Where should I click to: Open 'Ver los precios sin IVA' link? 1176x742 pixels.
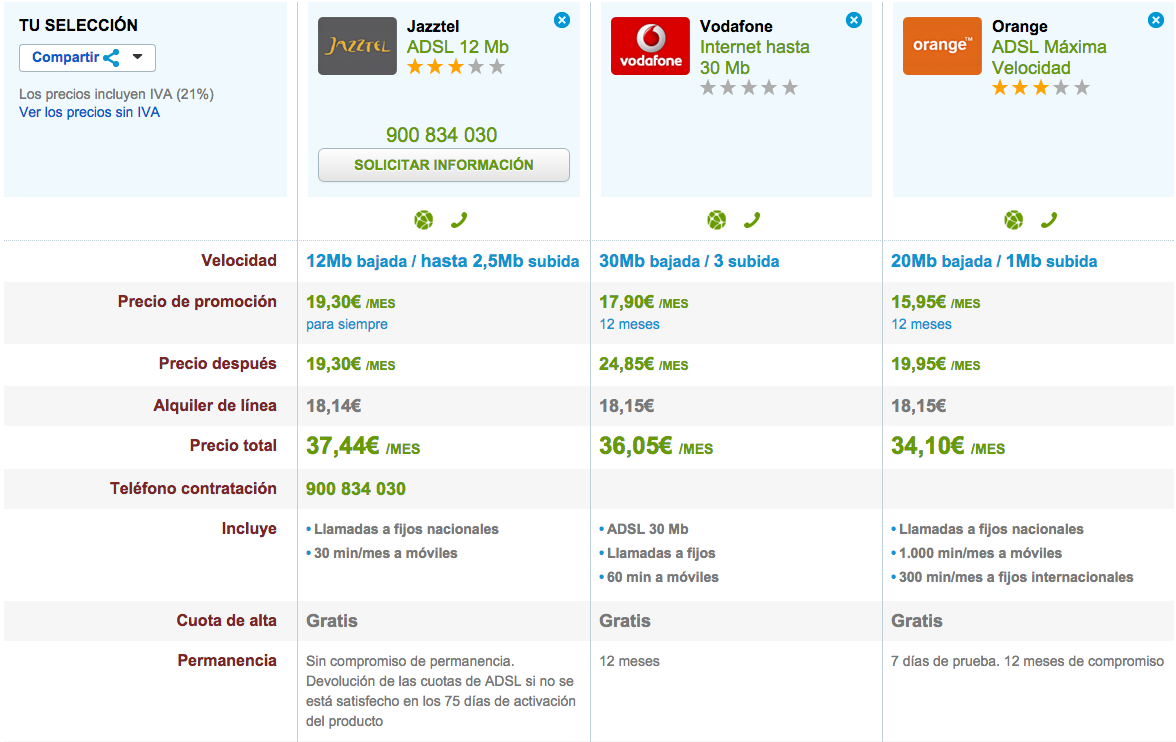pyautogui.click(x=89, y=113)
